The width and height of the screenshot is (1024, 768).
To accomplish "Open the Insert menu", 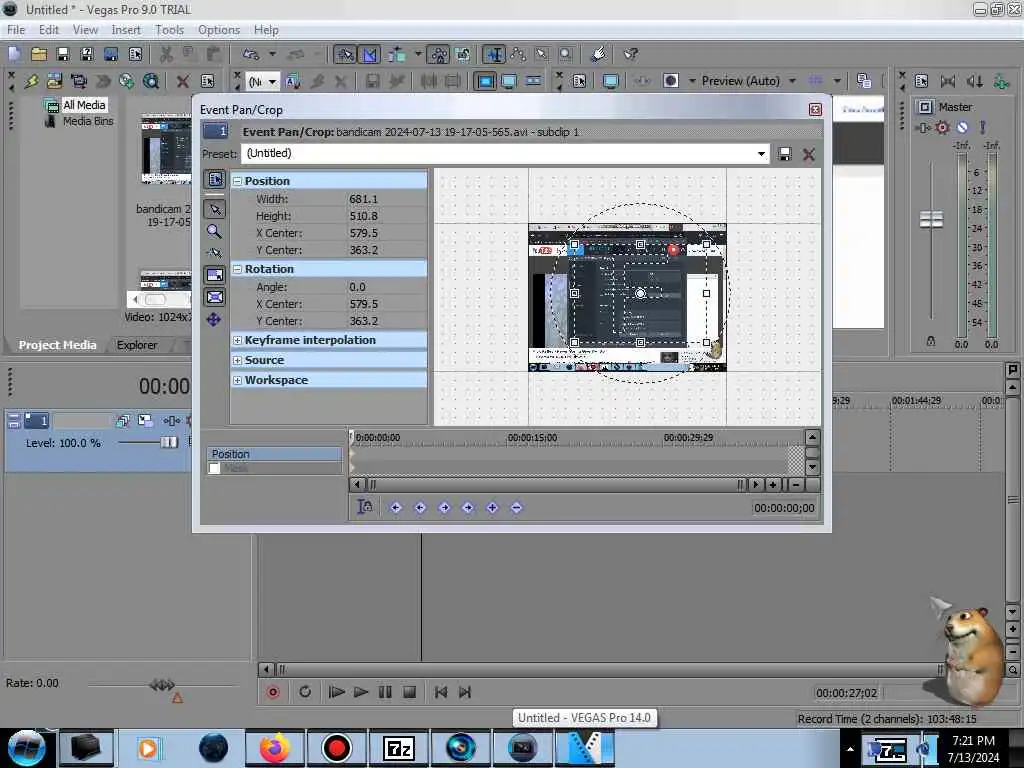I will [125, 30].
